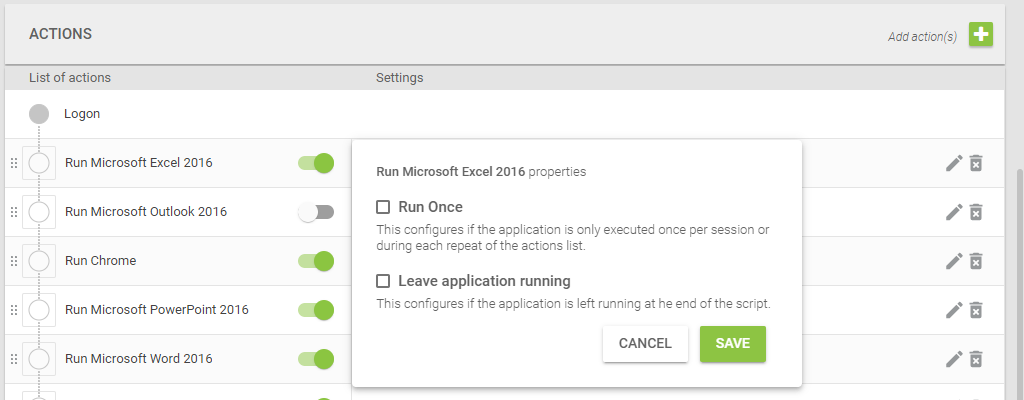Remove the Run Chrome action with trash icon
1024x400 pixels.
tap(976, 261)
